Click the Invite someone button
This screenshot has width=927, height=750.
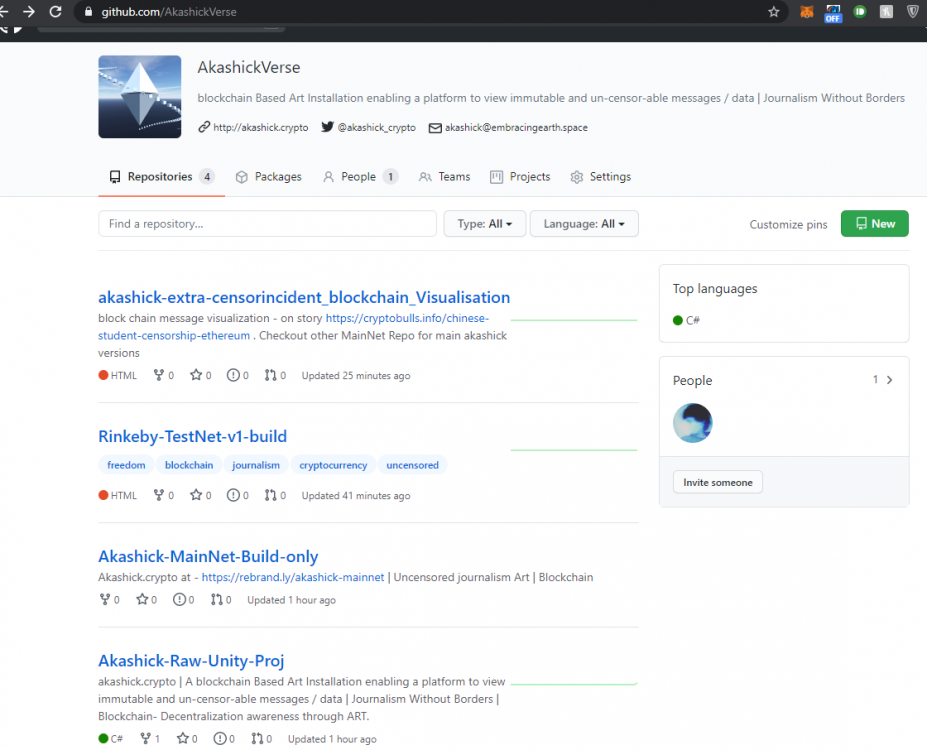pyautogui.click(x=718, y=482)
